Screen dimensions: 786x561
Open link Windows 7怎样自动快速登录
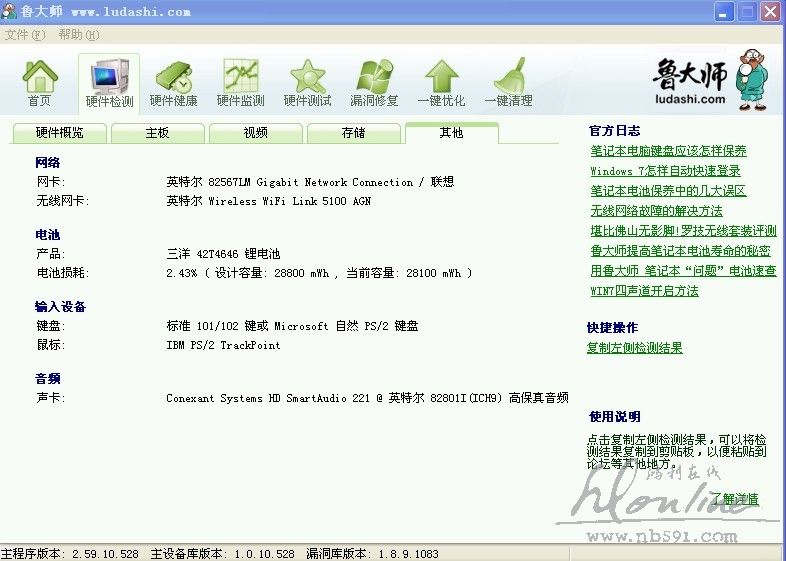click(665, 171)
